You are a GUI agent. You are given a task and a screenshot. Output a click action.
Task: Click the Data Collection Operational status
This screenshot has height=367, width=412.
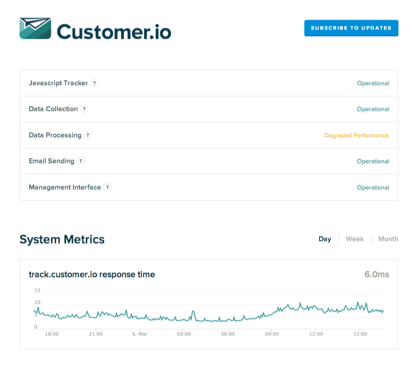(x=373, y=109)
